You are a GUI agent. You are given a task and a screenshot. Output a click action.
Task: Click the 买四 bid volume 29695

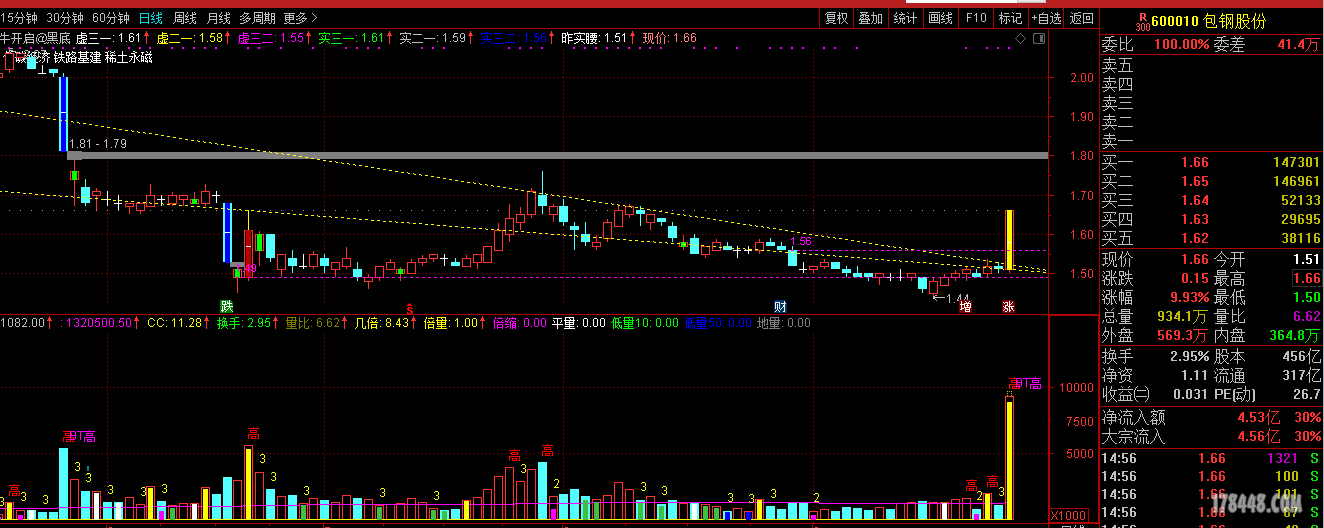[1300, 219]
